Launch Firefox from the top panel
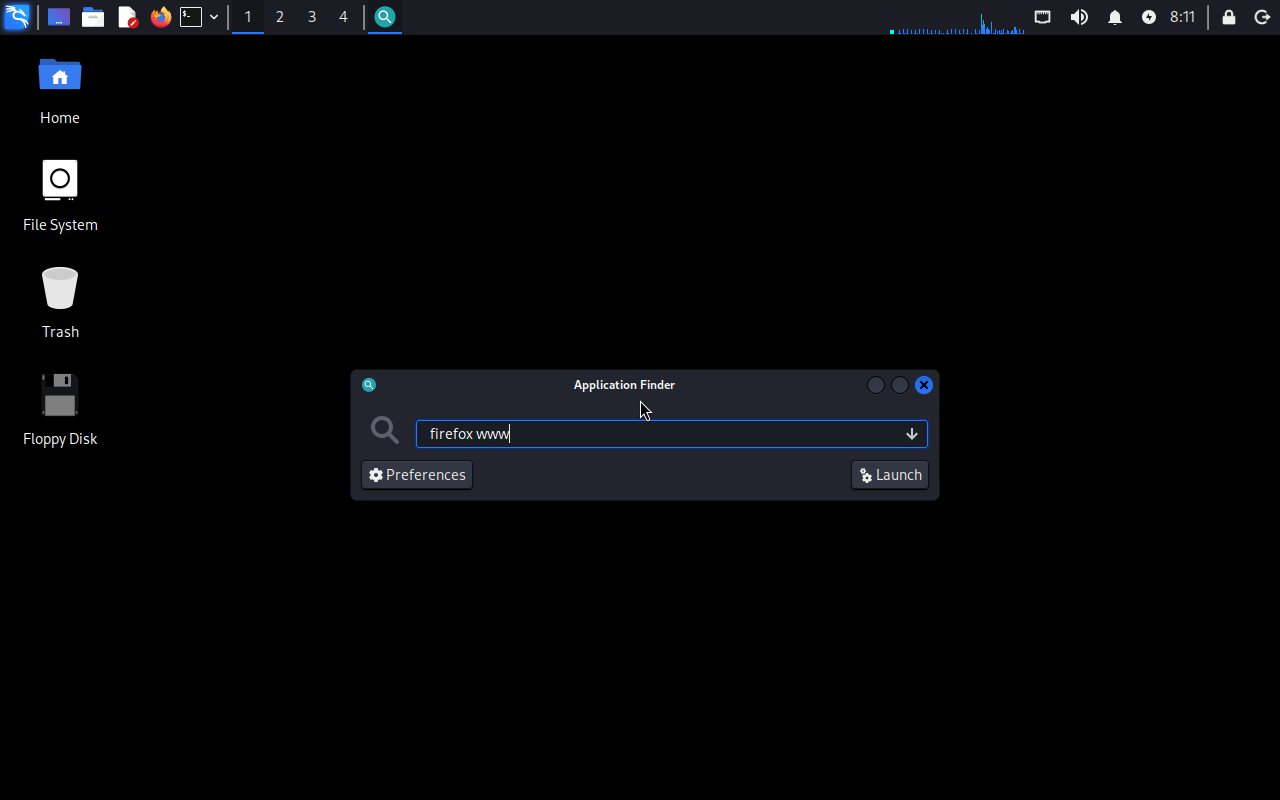Viewport: 1280px width, 800px height. click(x=161, y=17)
